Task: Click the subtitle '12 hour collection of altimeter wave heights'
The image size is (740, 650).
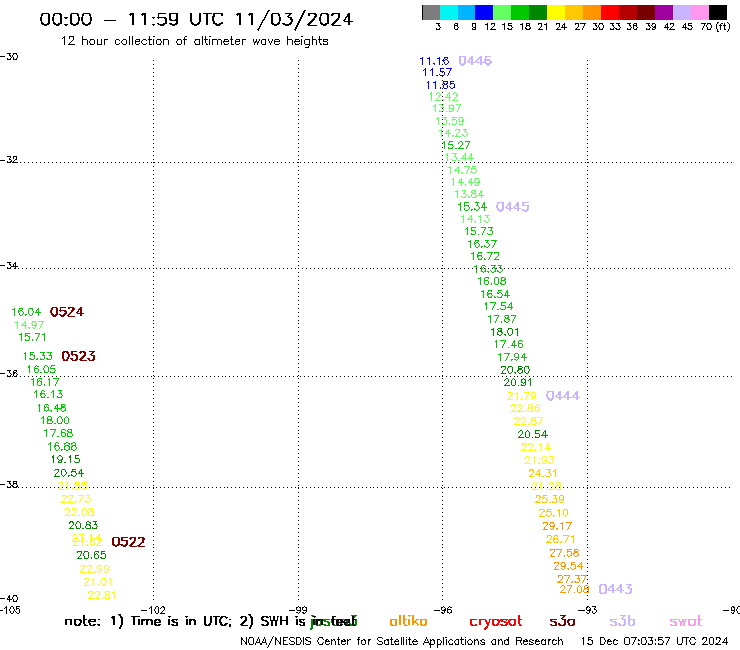Action: pos(194,41)
